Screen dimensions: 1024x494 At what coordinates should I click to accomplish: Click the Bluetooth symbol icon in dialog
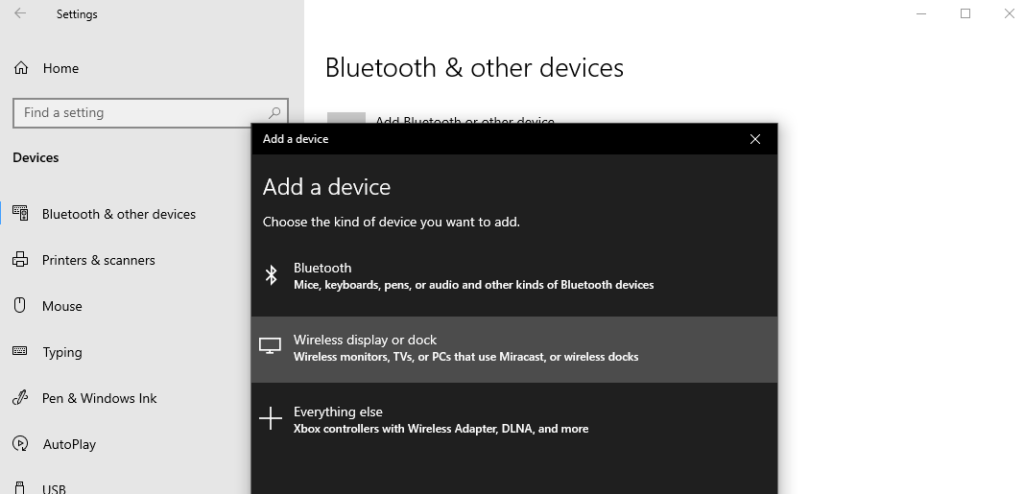click(271, 275)
